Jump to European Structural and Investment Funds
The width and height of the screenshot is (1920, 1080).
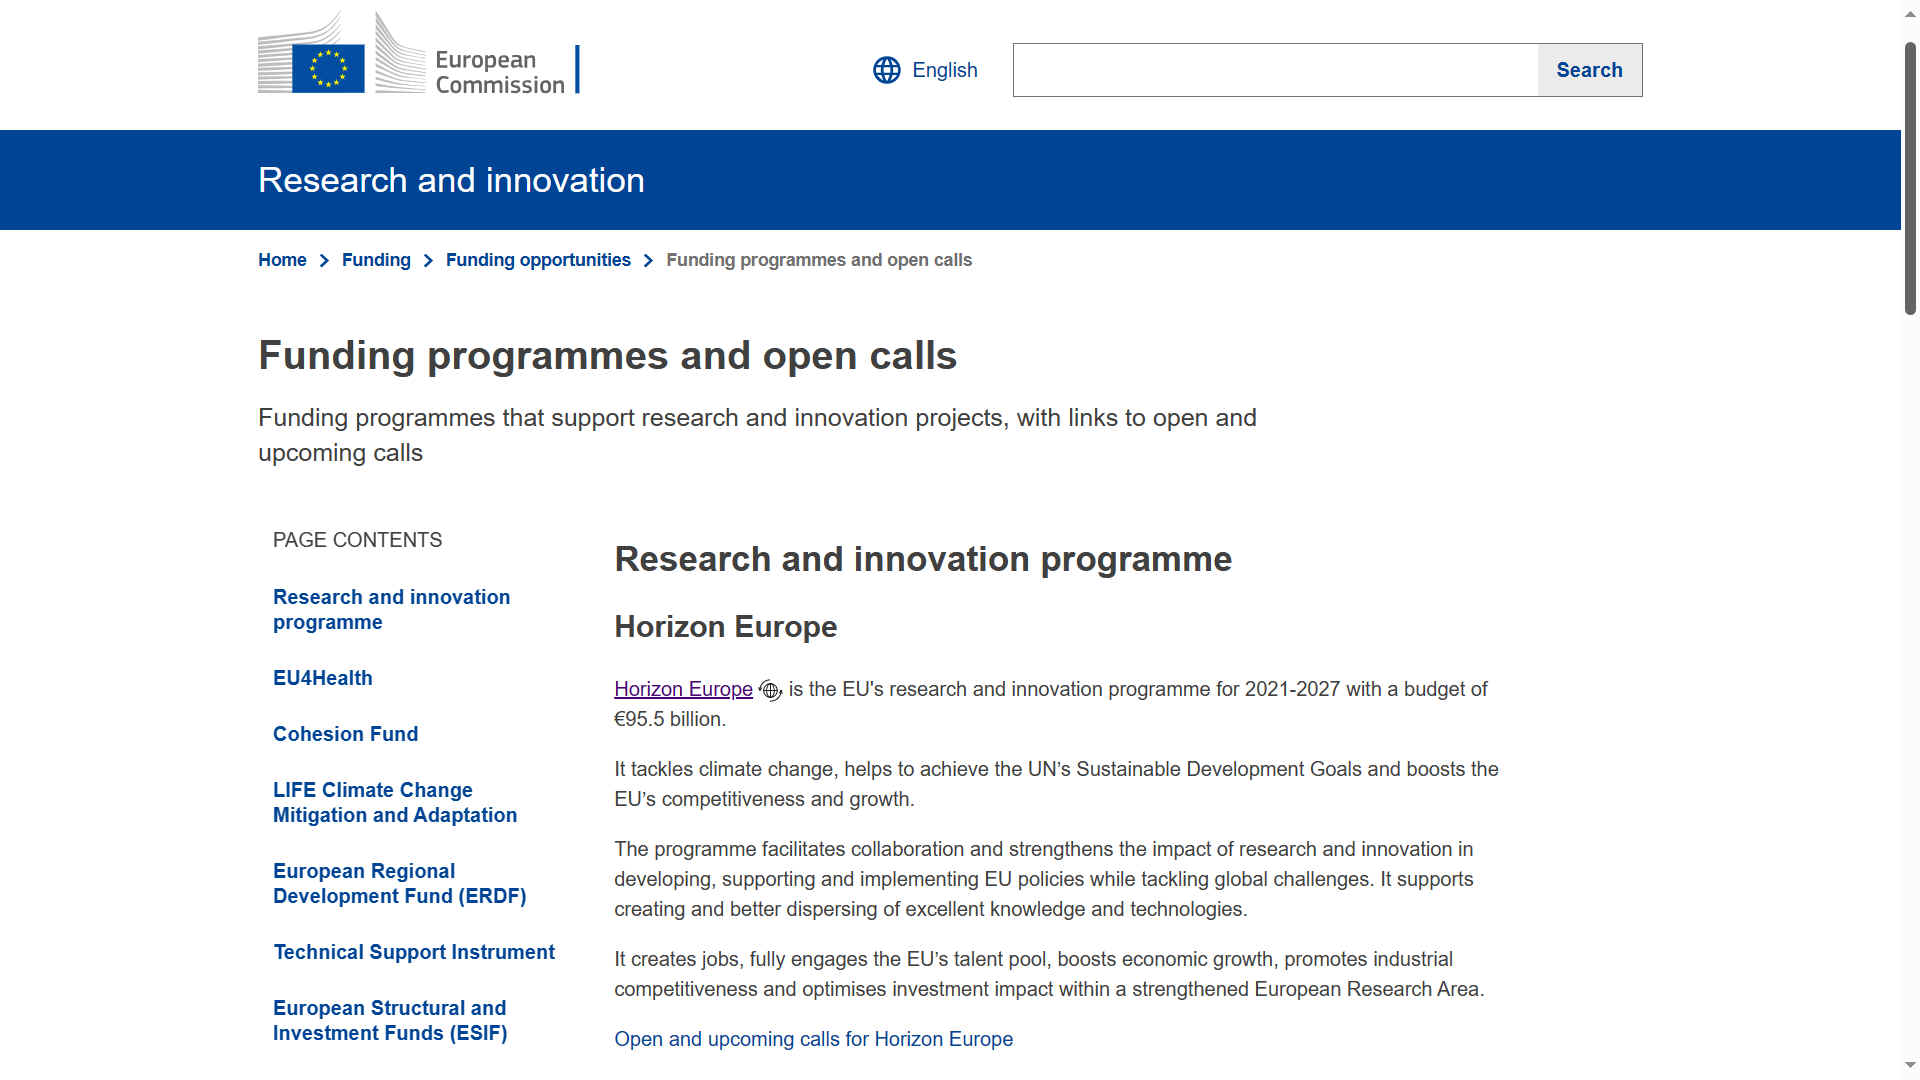[390, 1020]
